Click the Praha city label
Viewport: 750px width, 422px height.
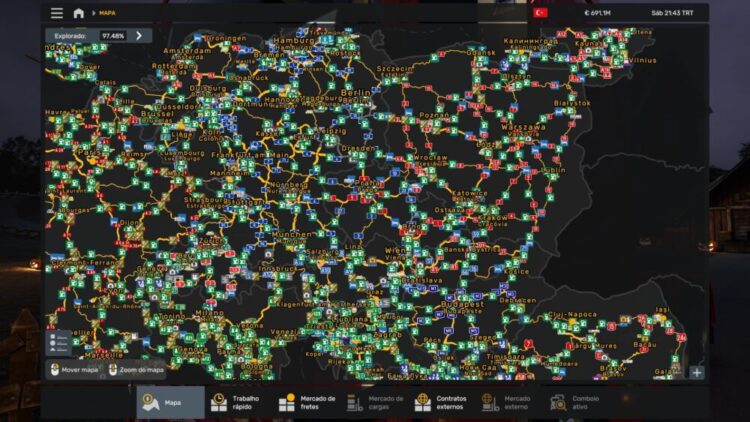pyautogui.click(x=367, y=182)
